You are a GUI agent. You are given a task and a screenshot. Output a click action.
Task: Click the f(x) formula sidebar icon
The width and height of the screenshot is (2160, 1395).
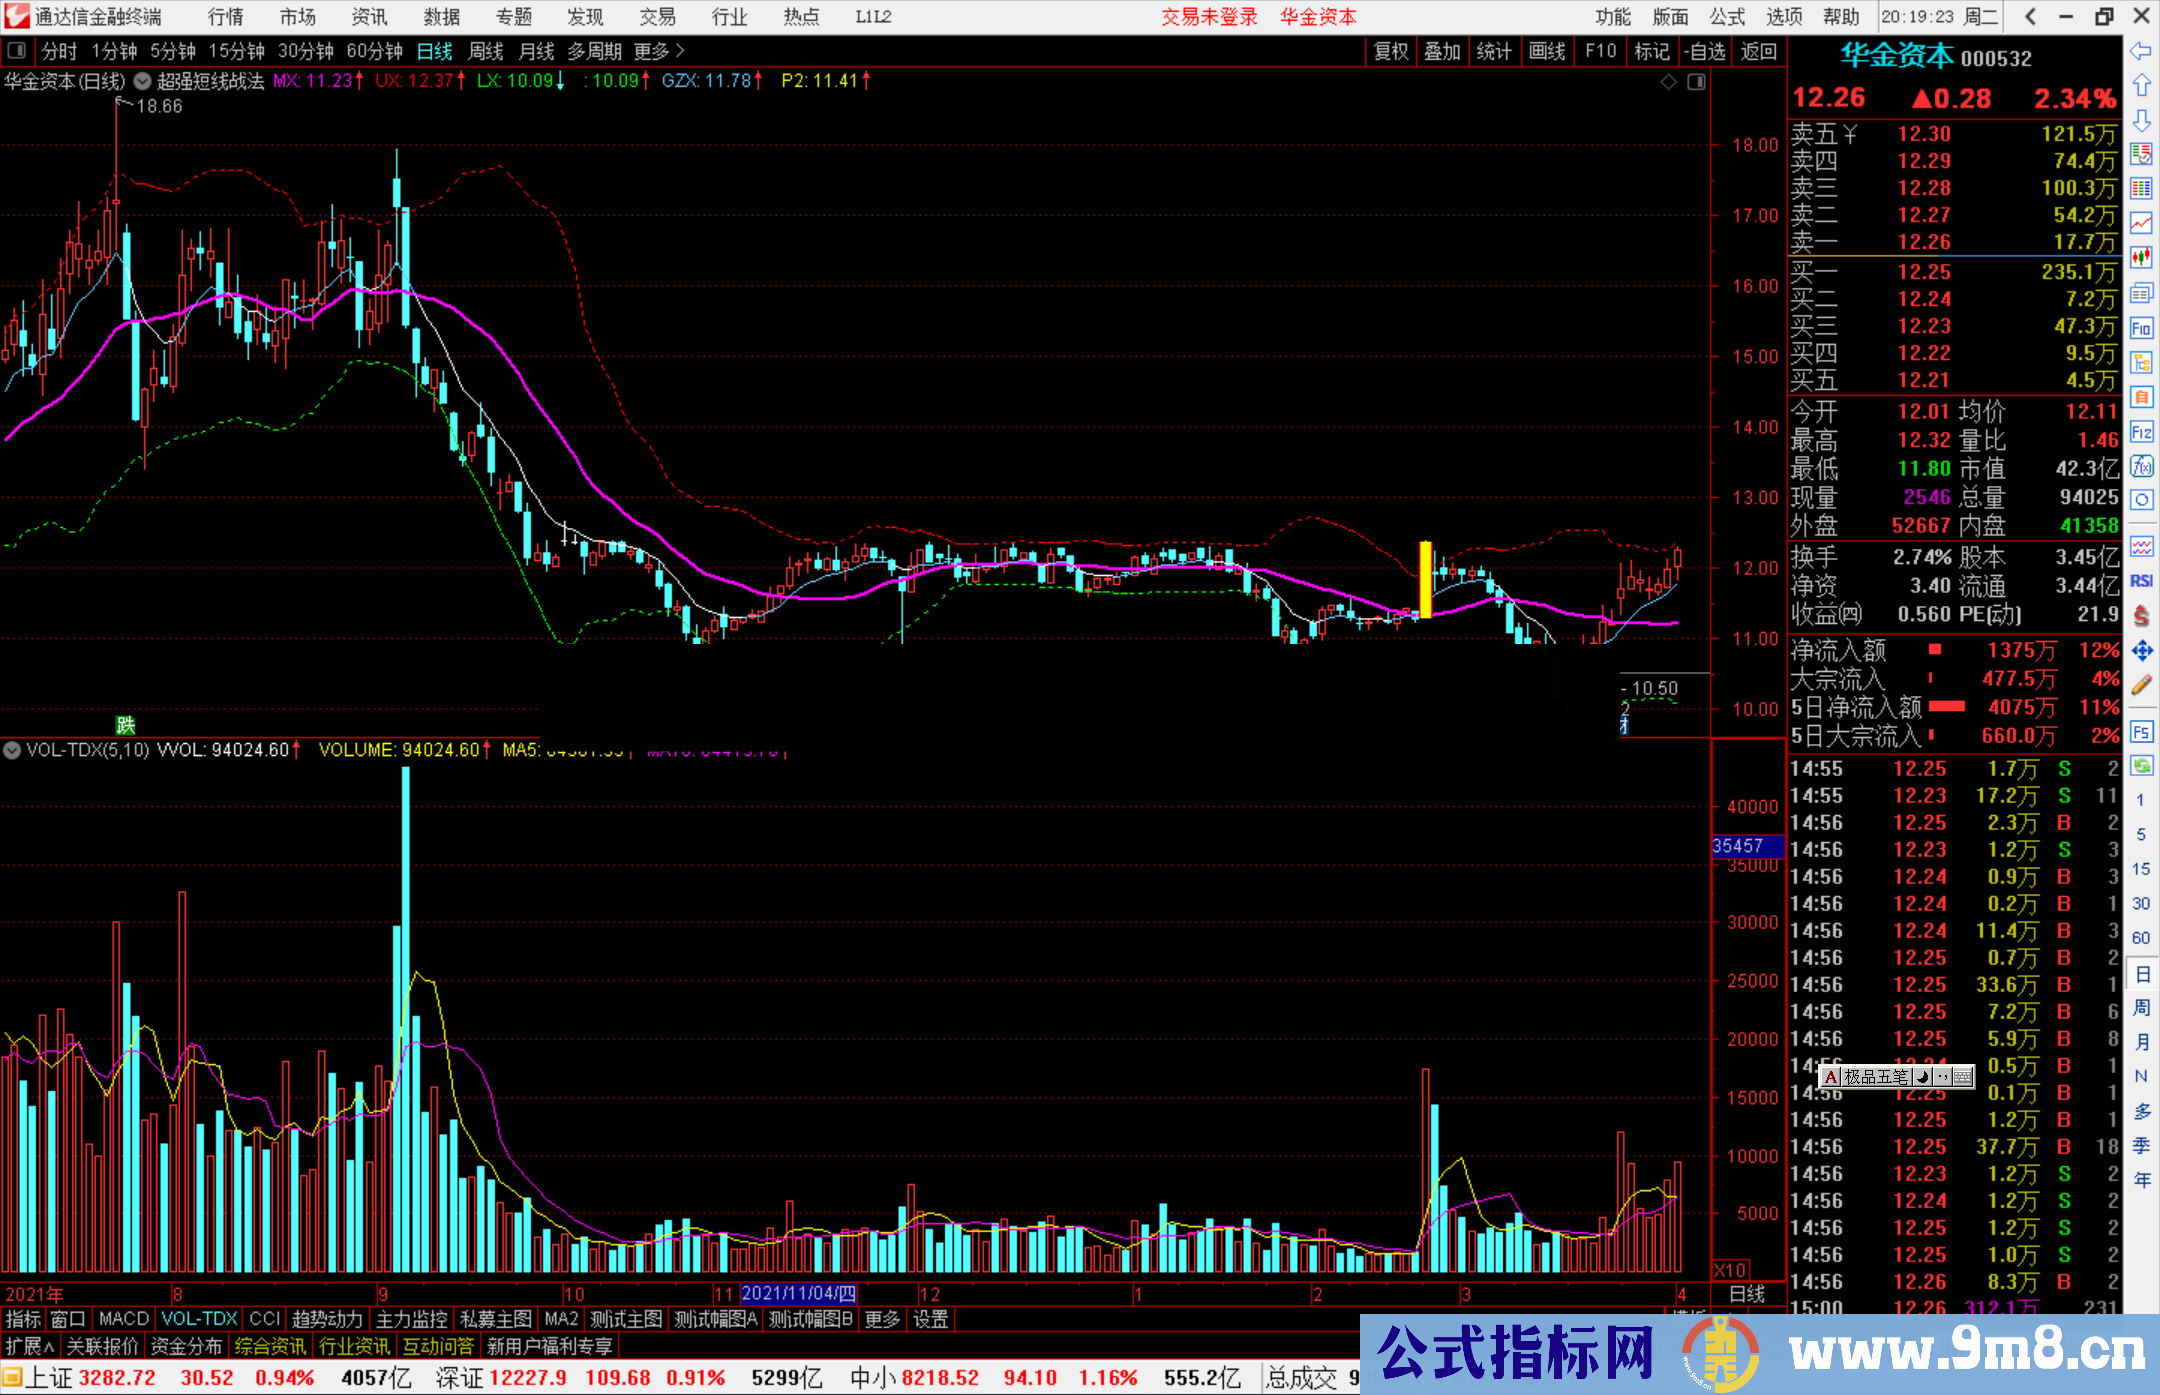click(2141, 466)
